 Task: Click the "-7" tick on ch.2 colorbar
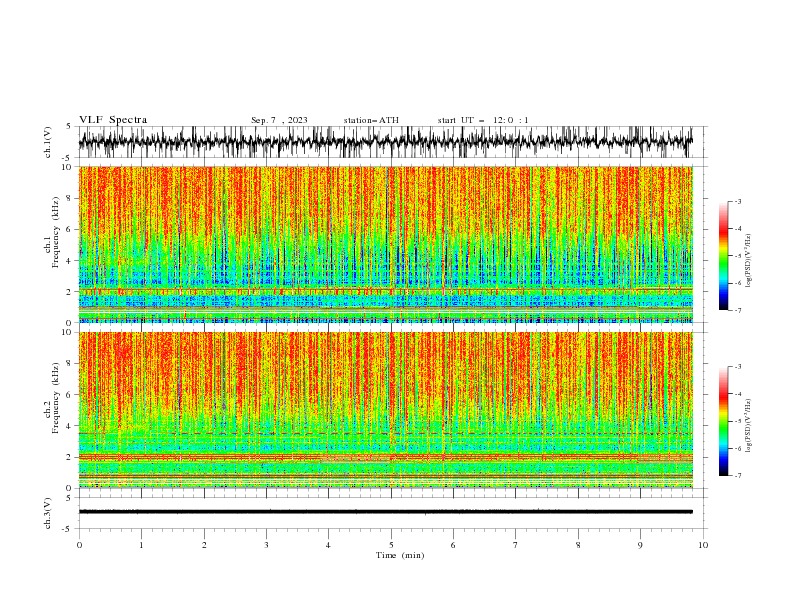(737, 476)
